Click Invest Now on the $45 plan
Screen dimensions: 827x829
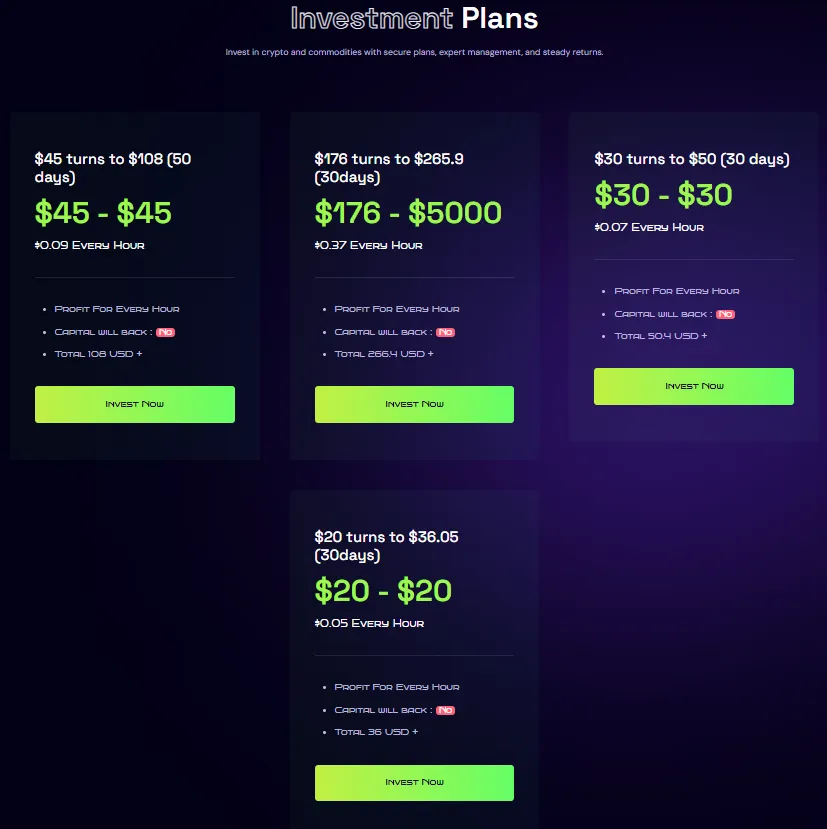click(x=134, y=404)
